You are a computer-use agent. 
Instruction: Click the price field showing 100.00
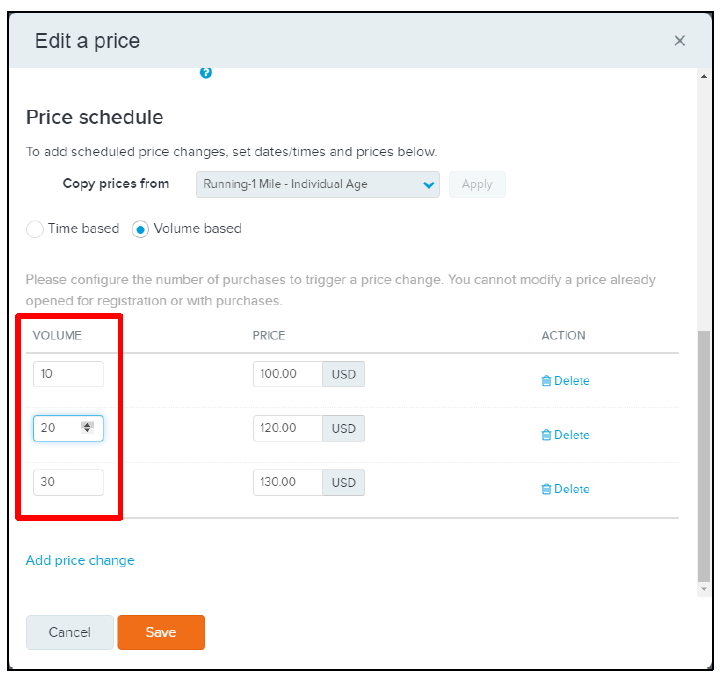(x=288, y=374)
